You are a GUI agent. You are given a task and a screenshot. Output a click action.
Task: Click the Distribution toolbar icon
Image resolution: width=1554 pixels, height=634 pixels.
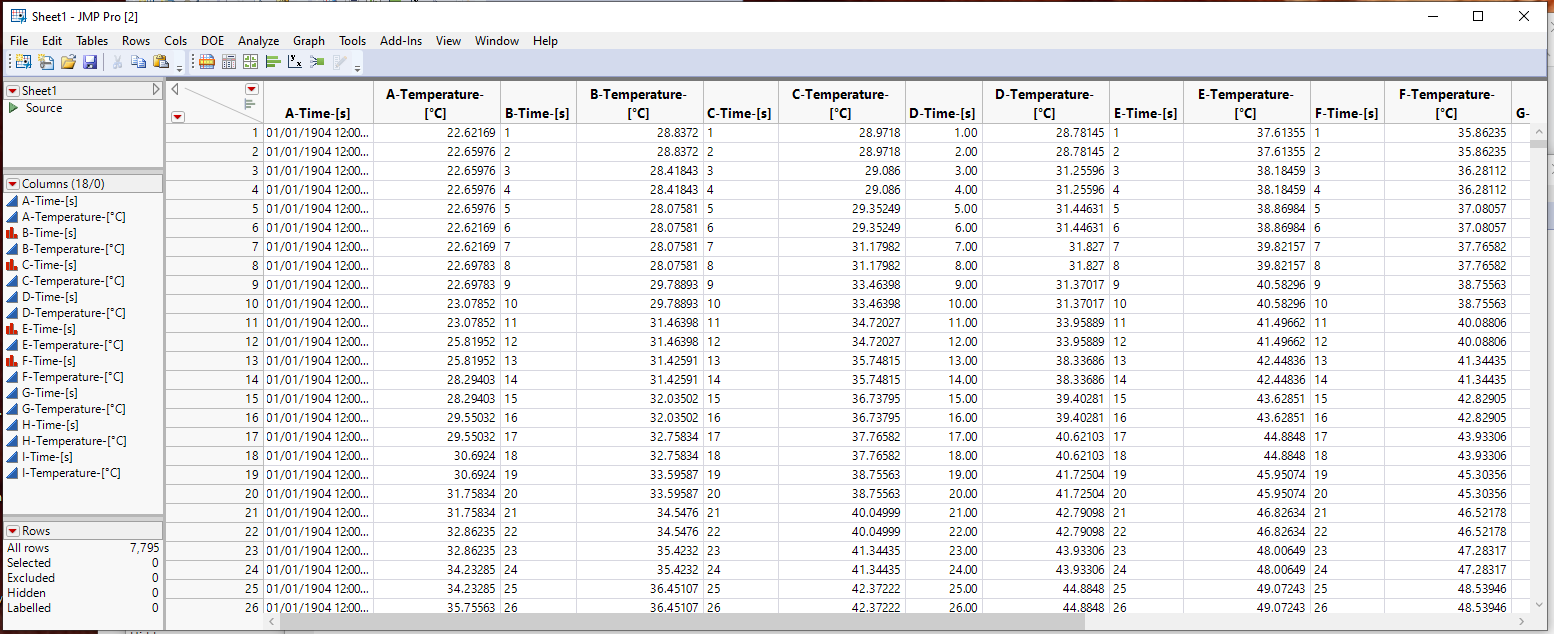tap(272, 62)
